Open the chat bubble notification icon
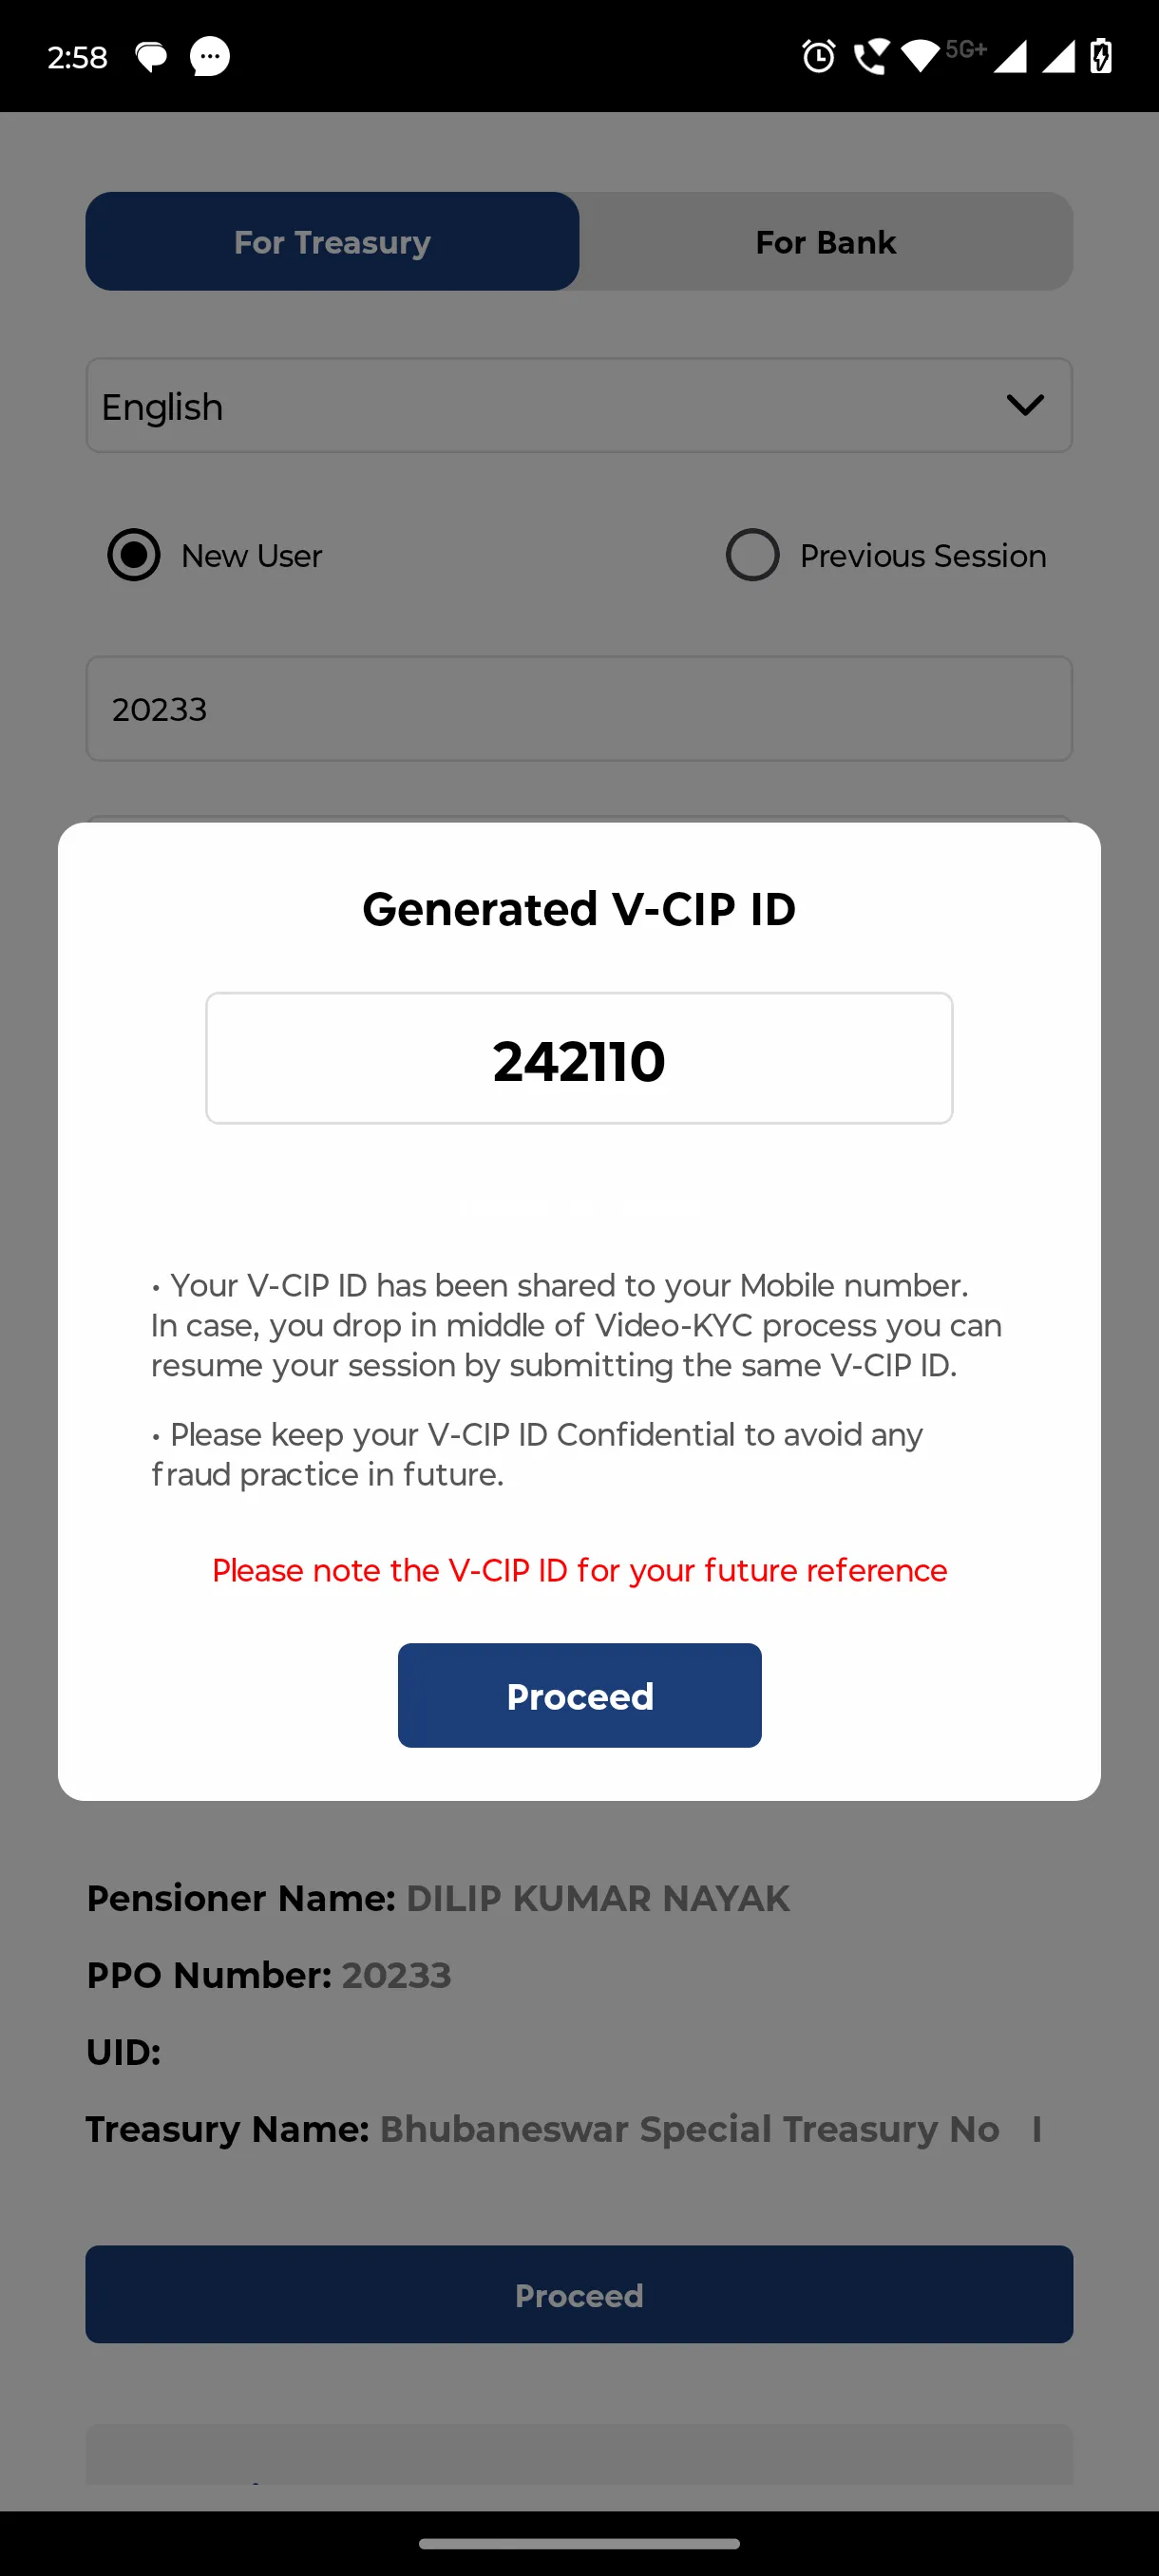 click(151, 57)
